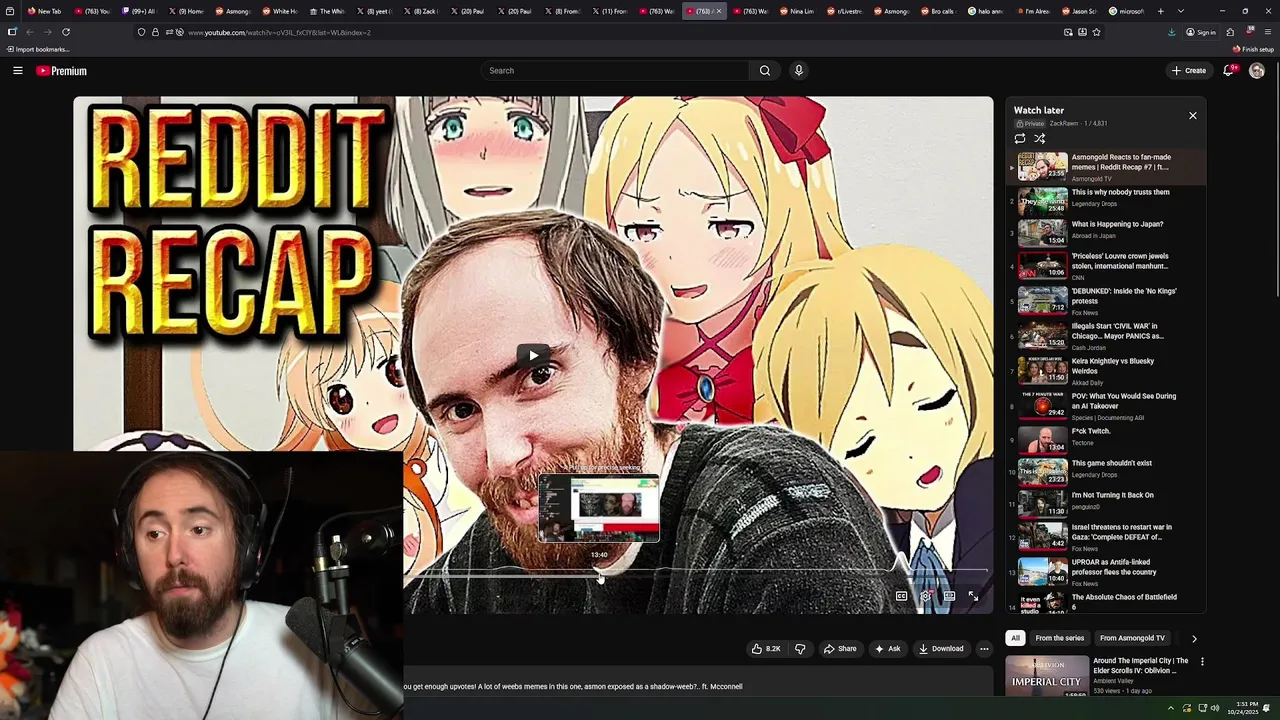This screenshot has width=1280, height=720.
Task: Open 'Around The Imperial City' recommended video
Action: tap(1140, 666)
